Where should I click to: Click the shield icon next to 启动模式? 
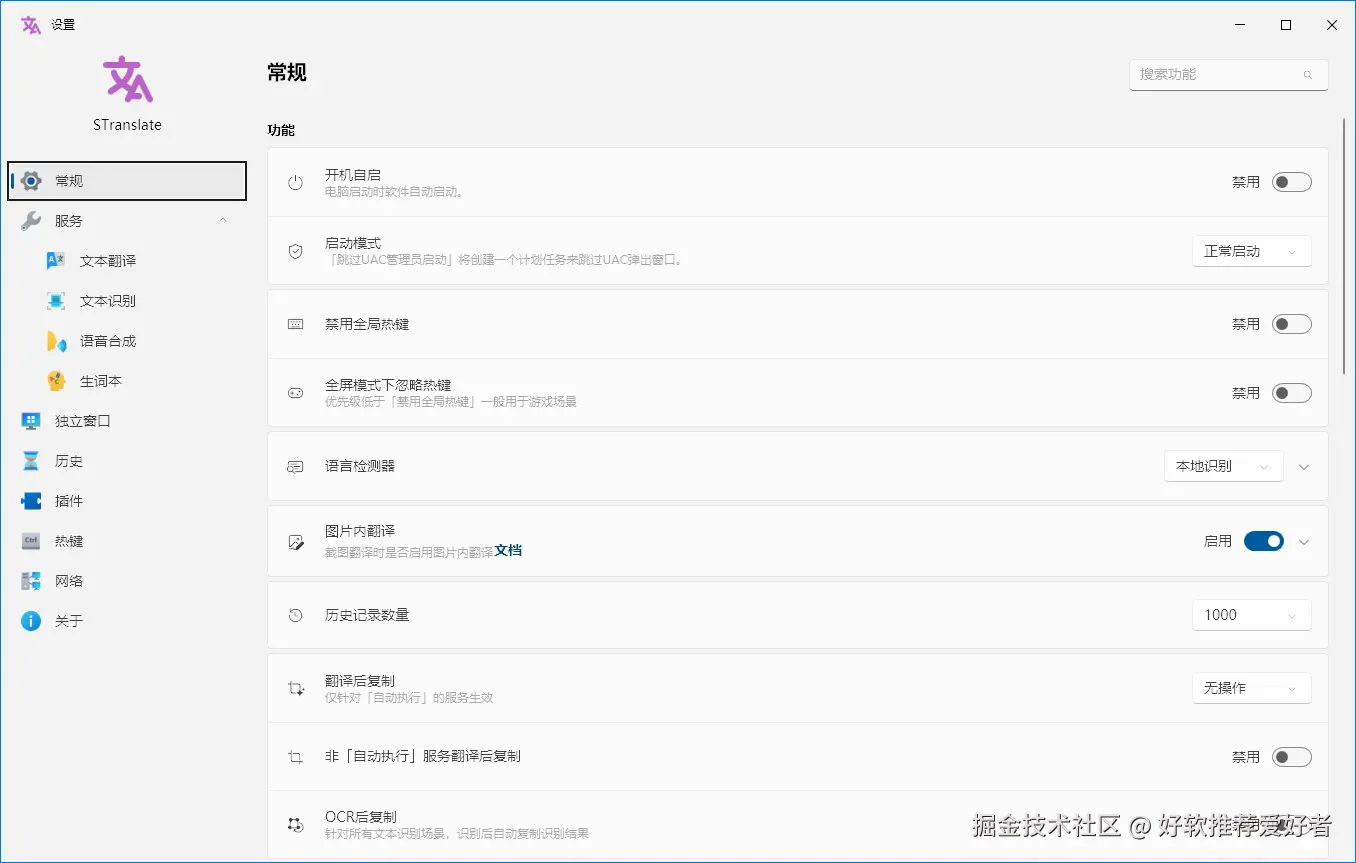295,251
